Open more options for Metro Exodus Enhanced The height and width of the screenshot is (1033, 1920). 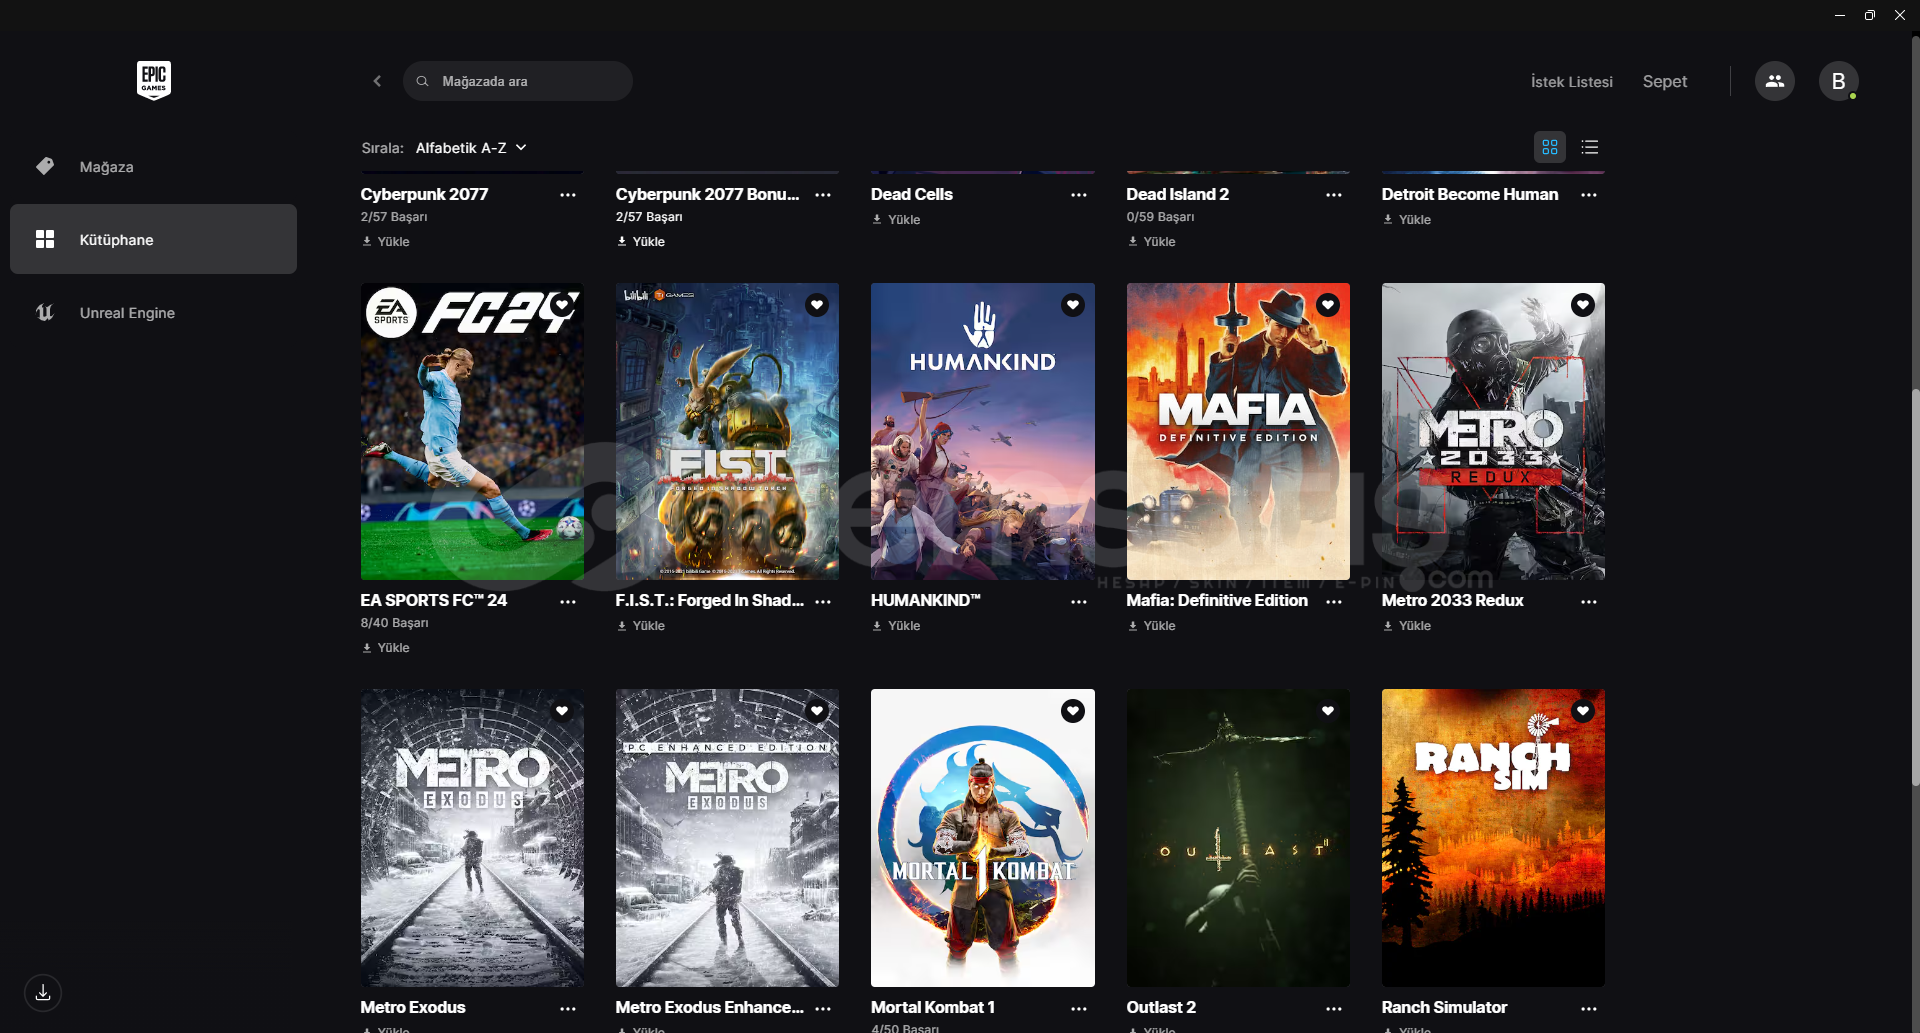[x=823, y=1009]
